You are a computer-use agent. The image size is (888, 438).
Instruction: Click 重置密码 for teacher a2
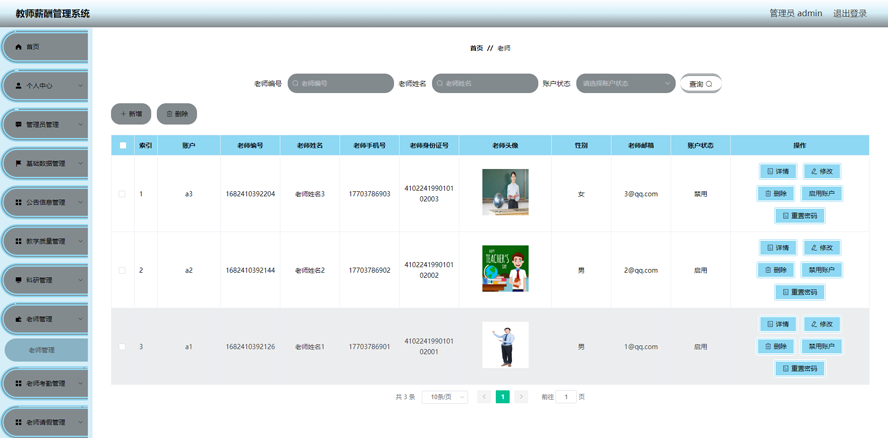click(800, 292)
